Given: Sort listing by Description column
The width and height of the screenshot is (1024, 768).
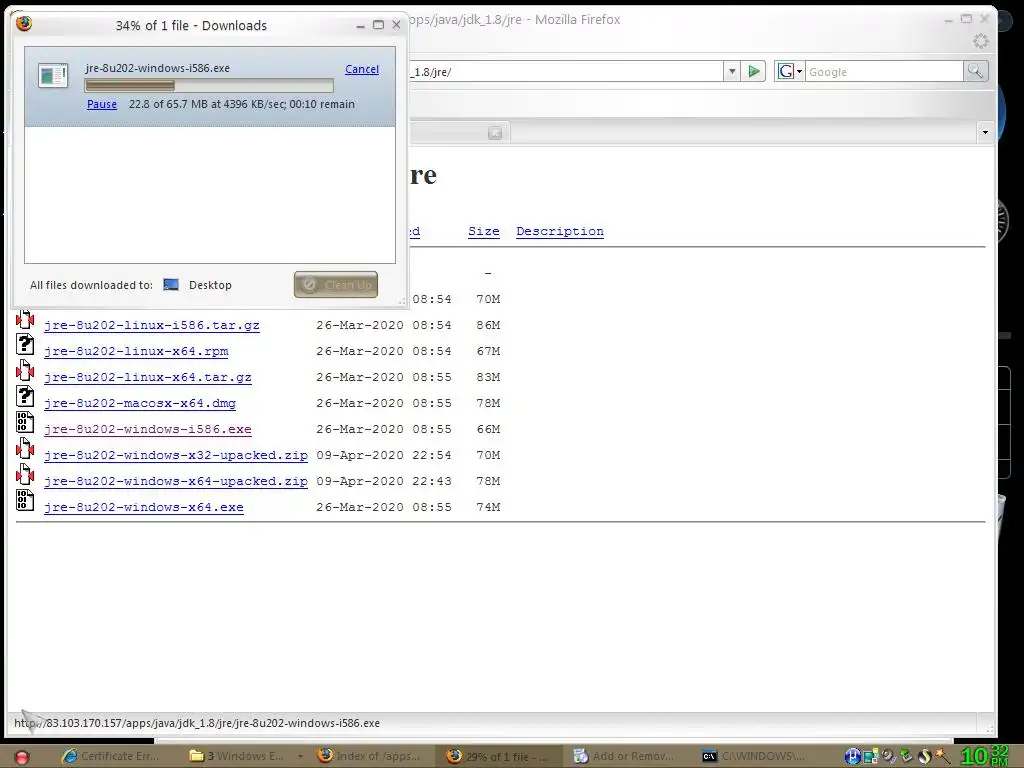Looking at the screenshot, I should tap(560, 231).
